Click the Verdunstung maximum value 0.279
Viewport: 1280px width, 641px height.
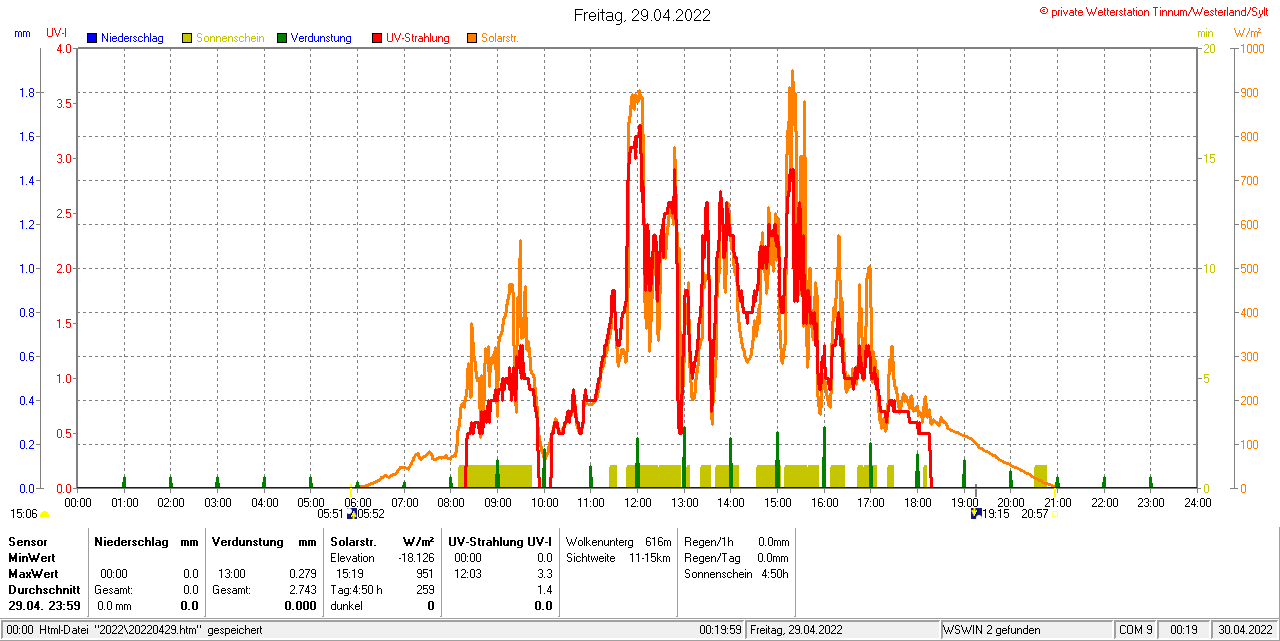pyautogui.click(x=302, y=574)
